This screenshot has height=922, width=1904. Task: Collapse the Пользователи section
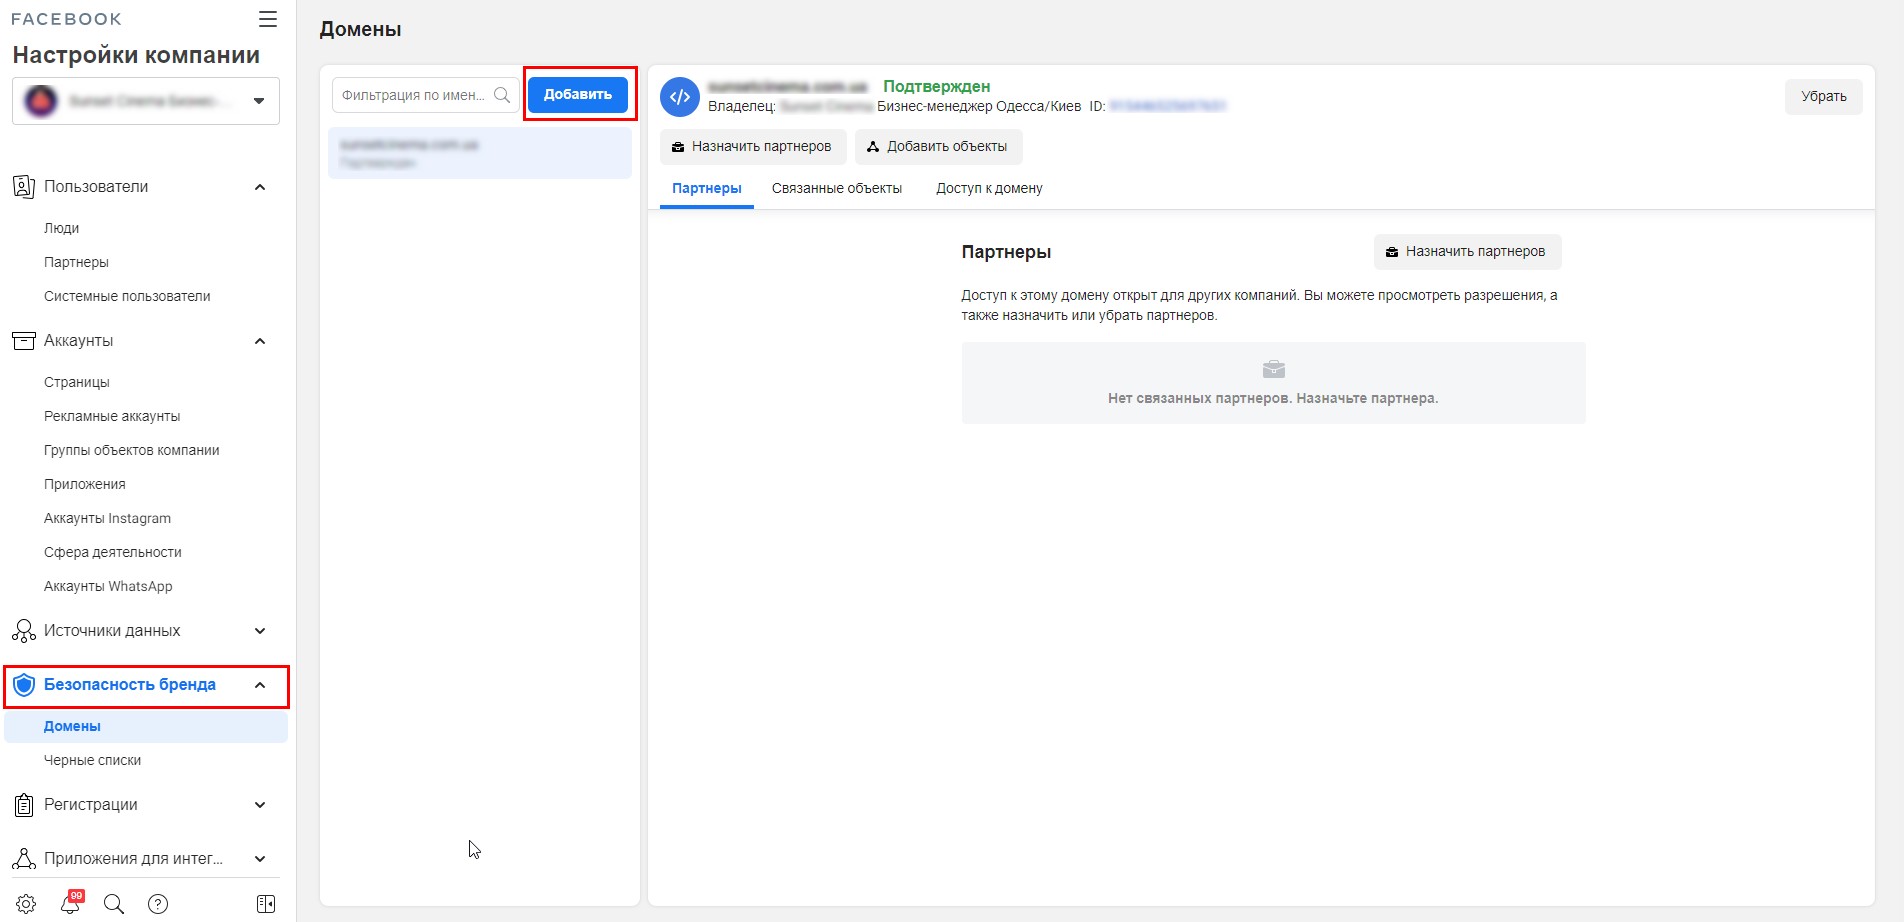[260, 187]
